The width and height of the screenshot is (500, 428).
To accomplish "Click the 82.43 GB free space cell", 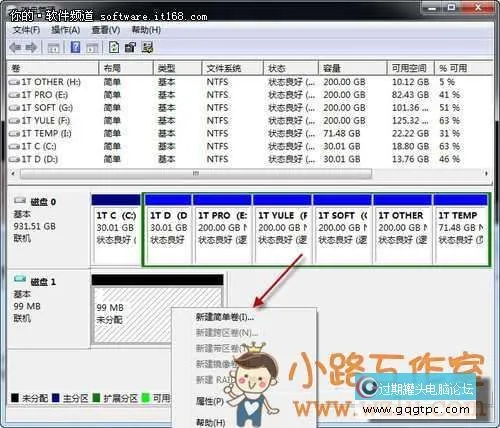I will click(x=410, y=95).
